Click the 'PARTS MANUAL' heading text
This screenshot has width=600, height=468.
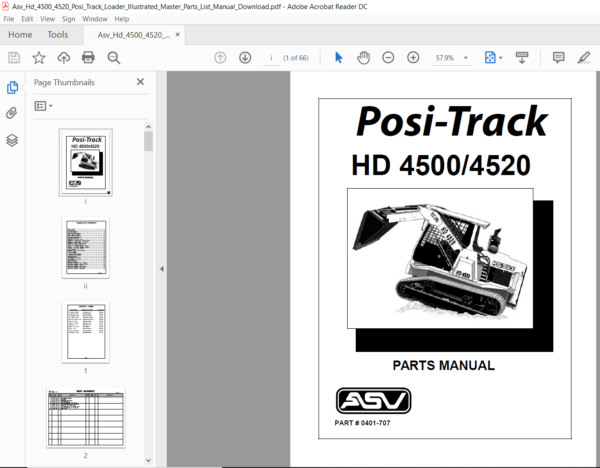coord(443,365)
